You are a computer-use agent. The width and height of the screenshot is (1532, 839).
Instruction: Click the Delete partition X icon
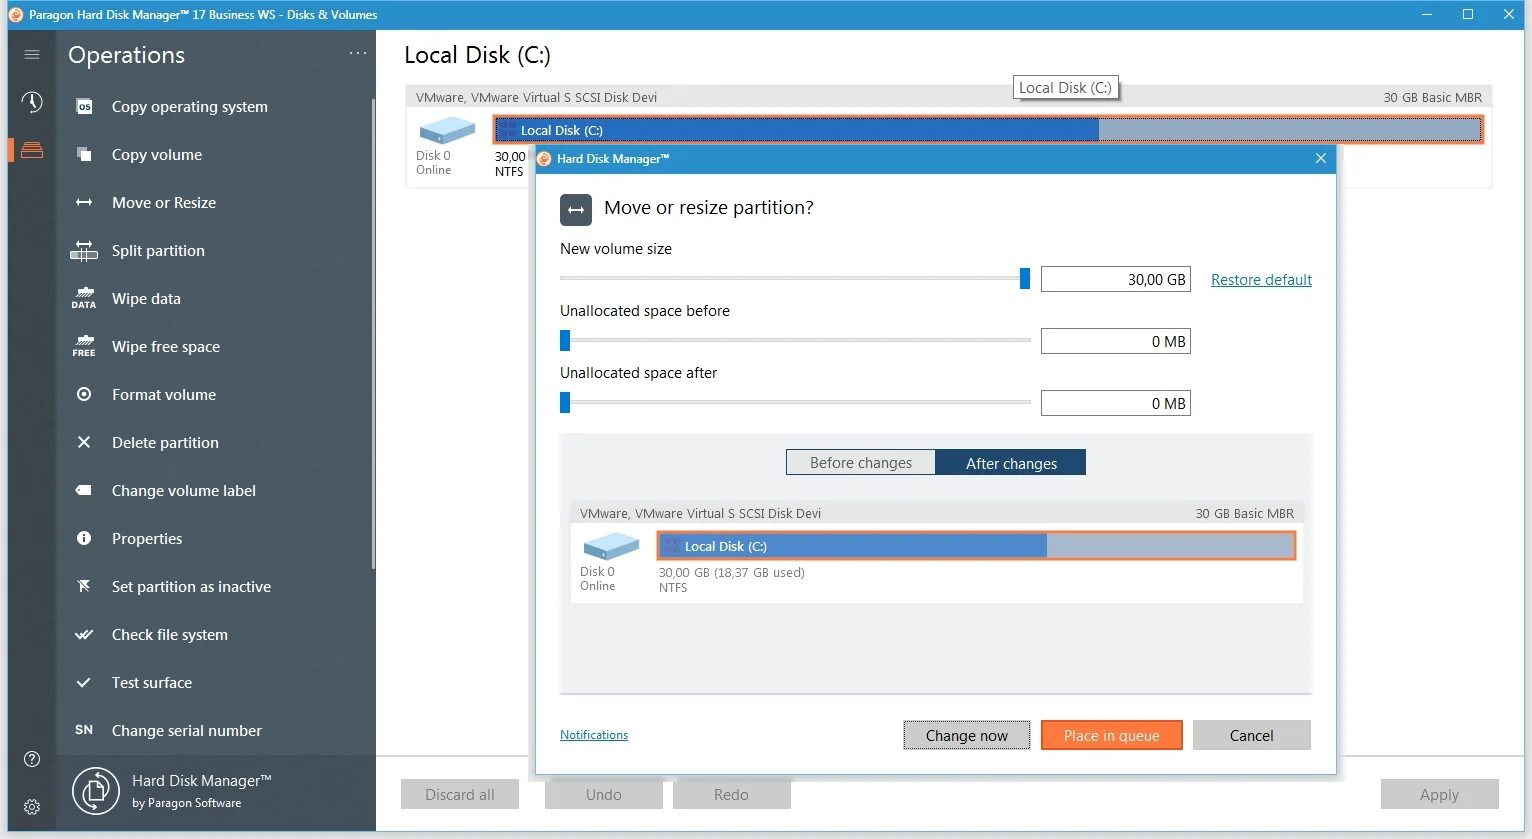point(84,443)
